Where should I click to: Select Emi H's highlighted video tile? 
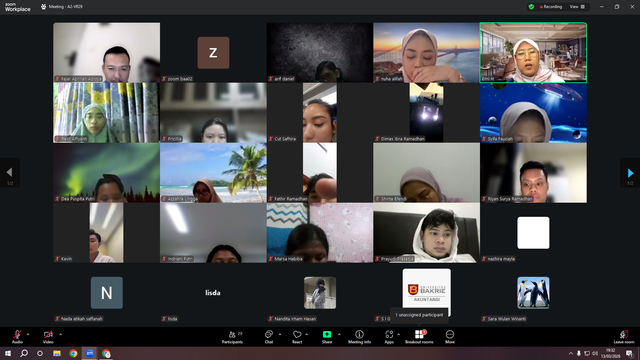533,52
